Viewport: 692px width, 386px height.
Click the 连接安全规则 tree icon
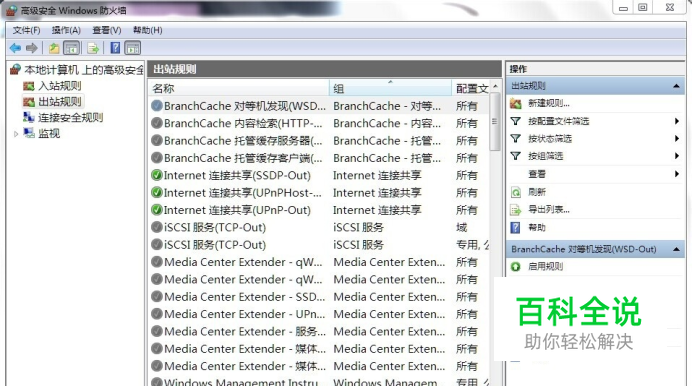[x=29, y=117]
